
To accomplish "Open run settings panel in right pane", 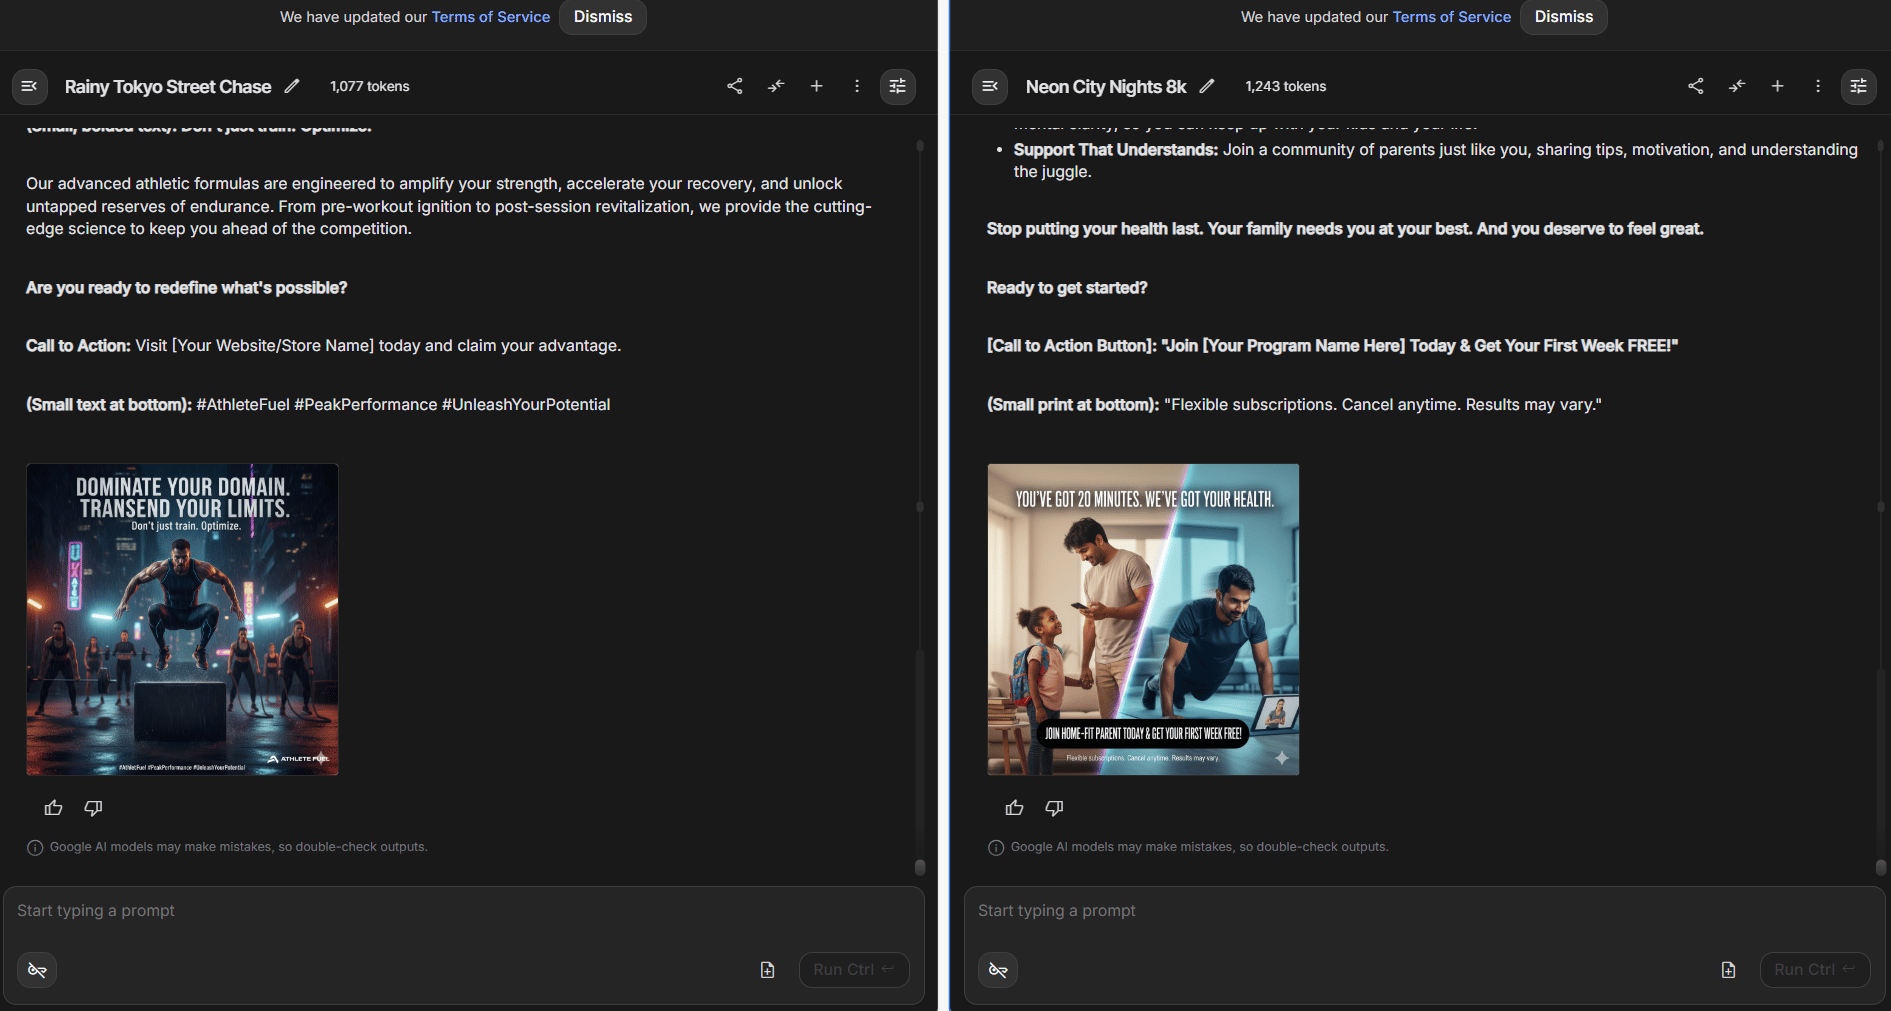I will (x=1858, y=86).
